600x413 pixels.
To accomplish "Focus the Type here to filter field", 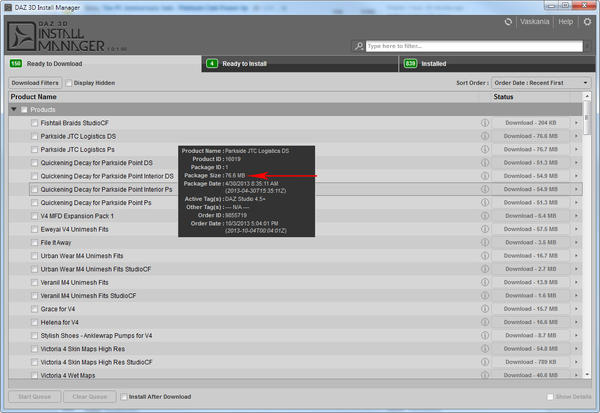I will click(474, 46).
